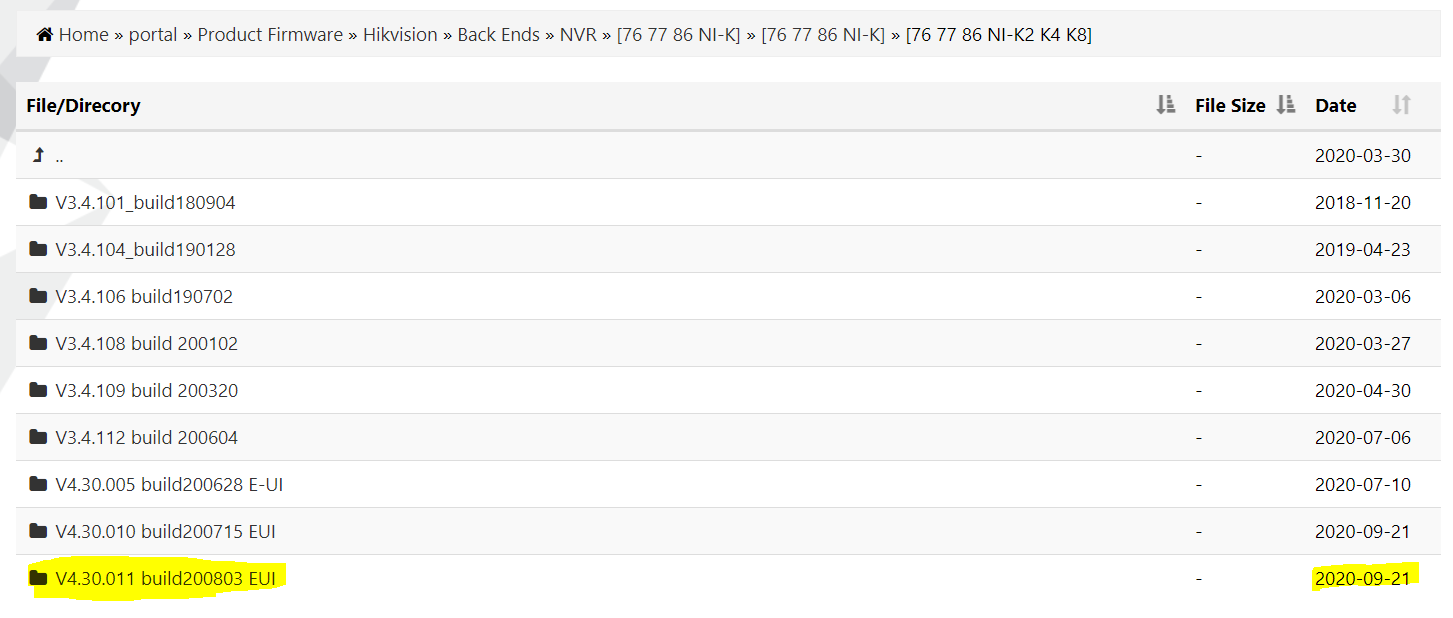Click folder icon for V4.30.005 build200628 E-UI
Image resolution: width=1453 pixels, height=618 pixels.
[39, 484]
